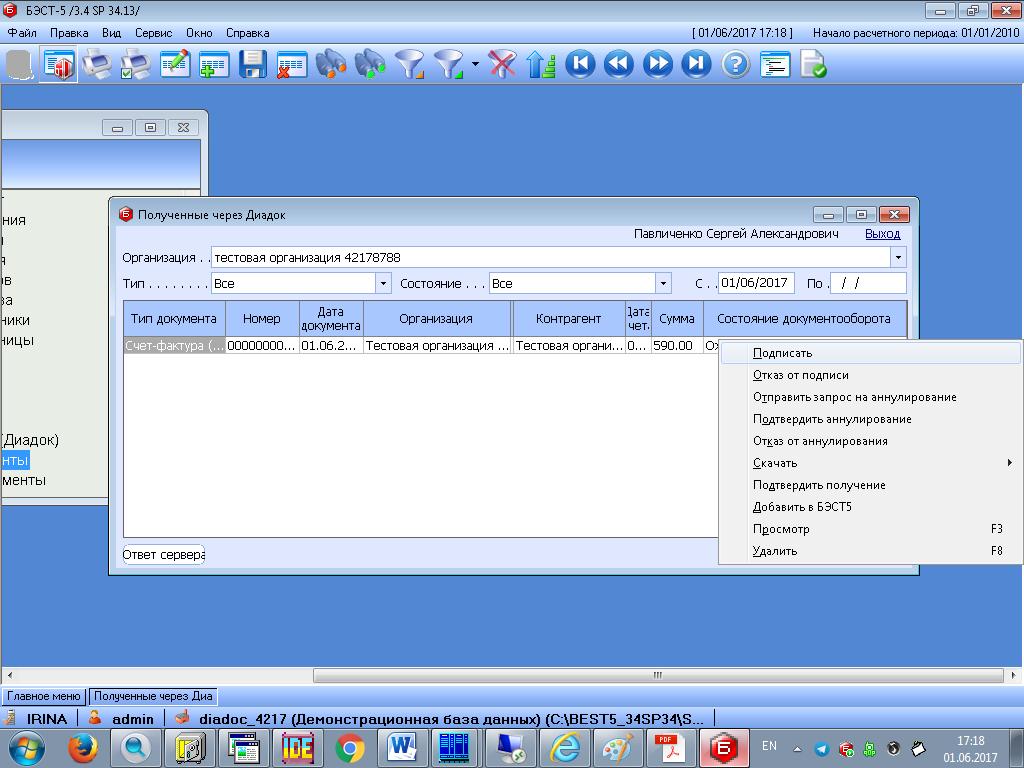1024x768 pixels.
Task: Open the Организация dropdown list
Action: point(899,257)
